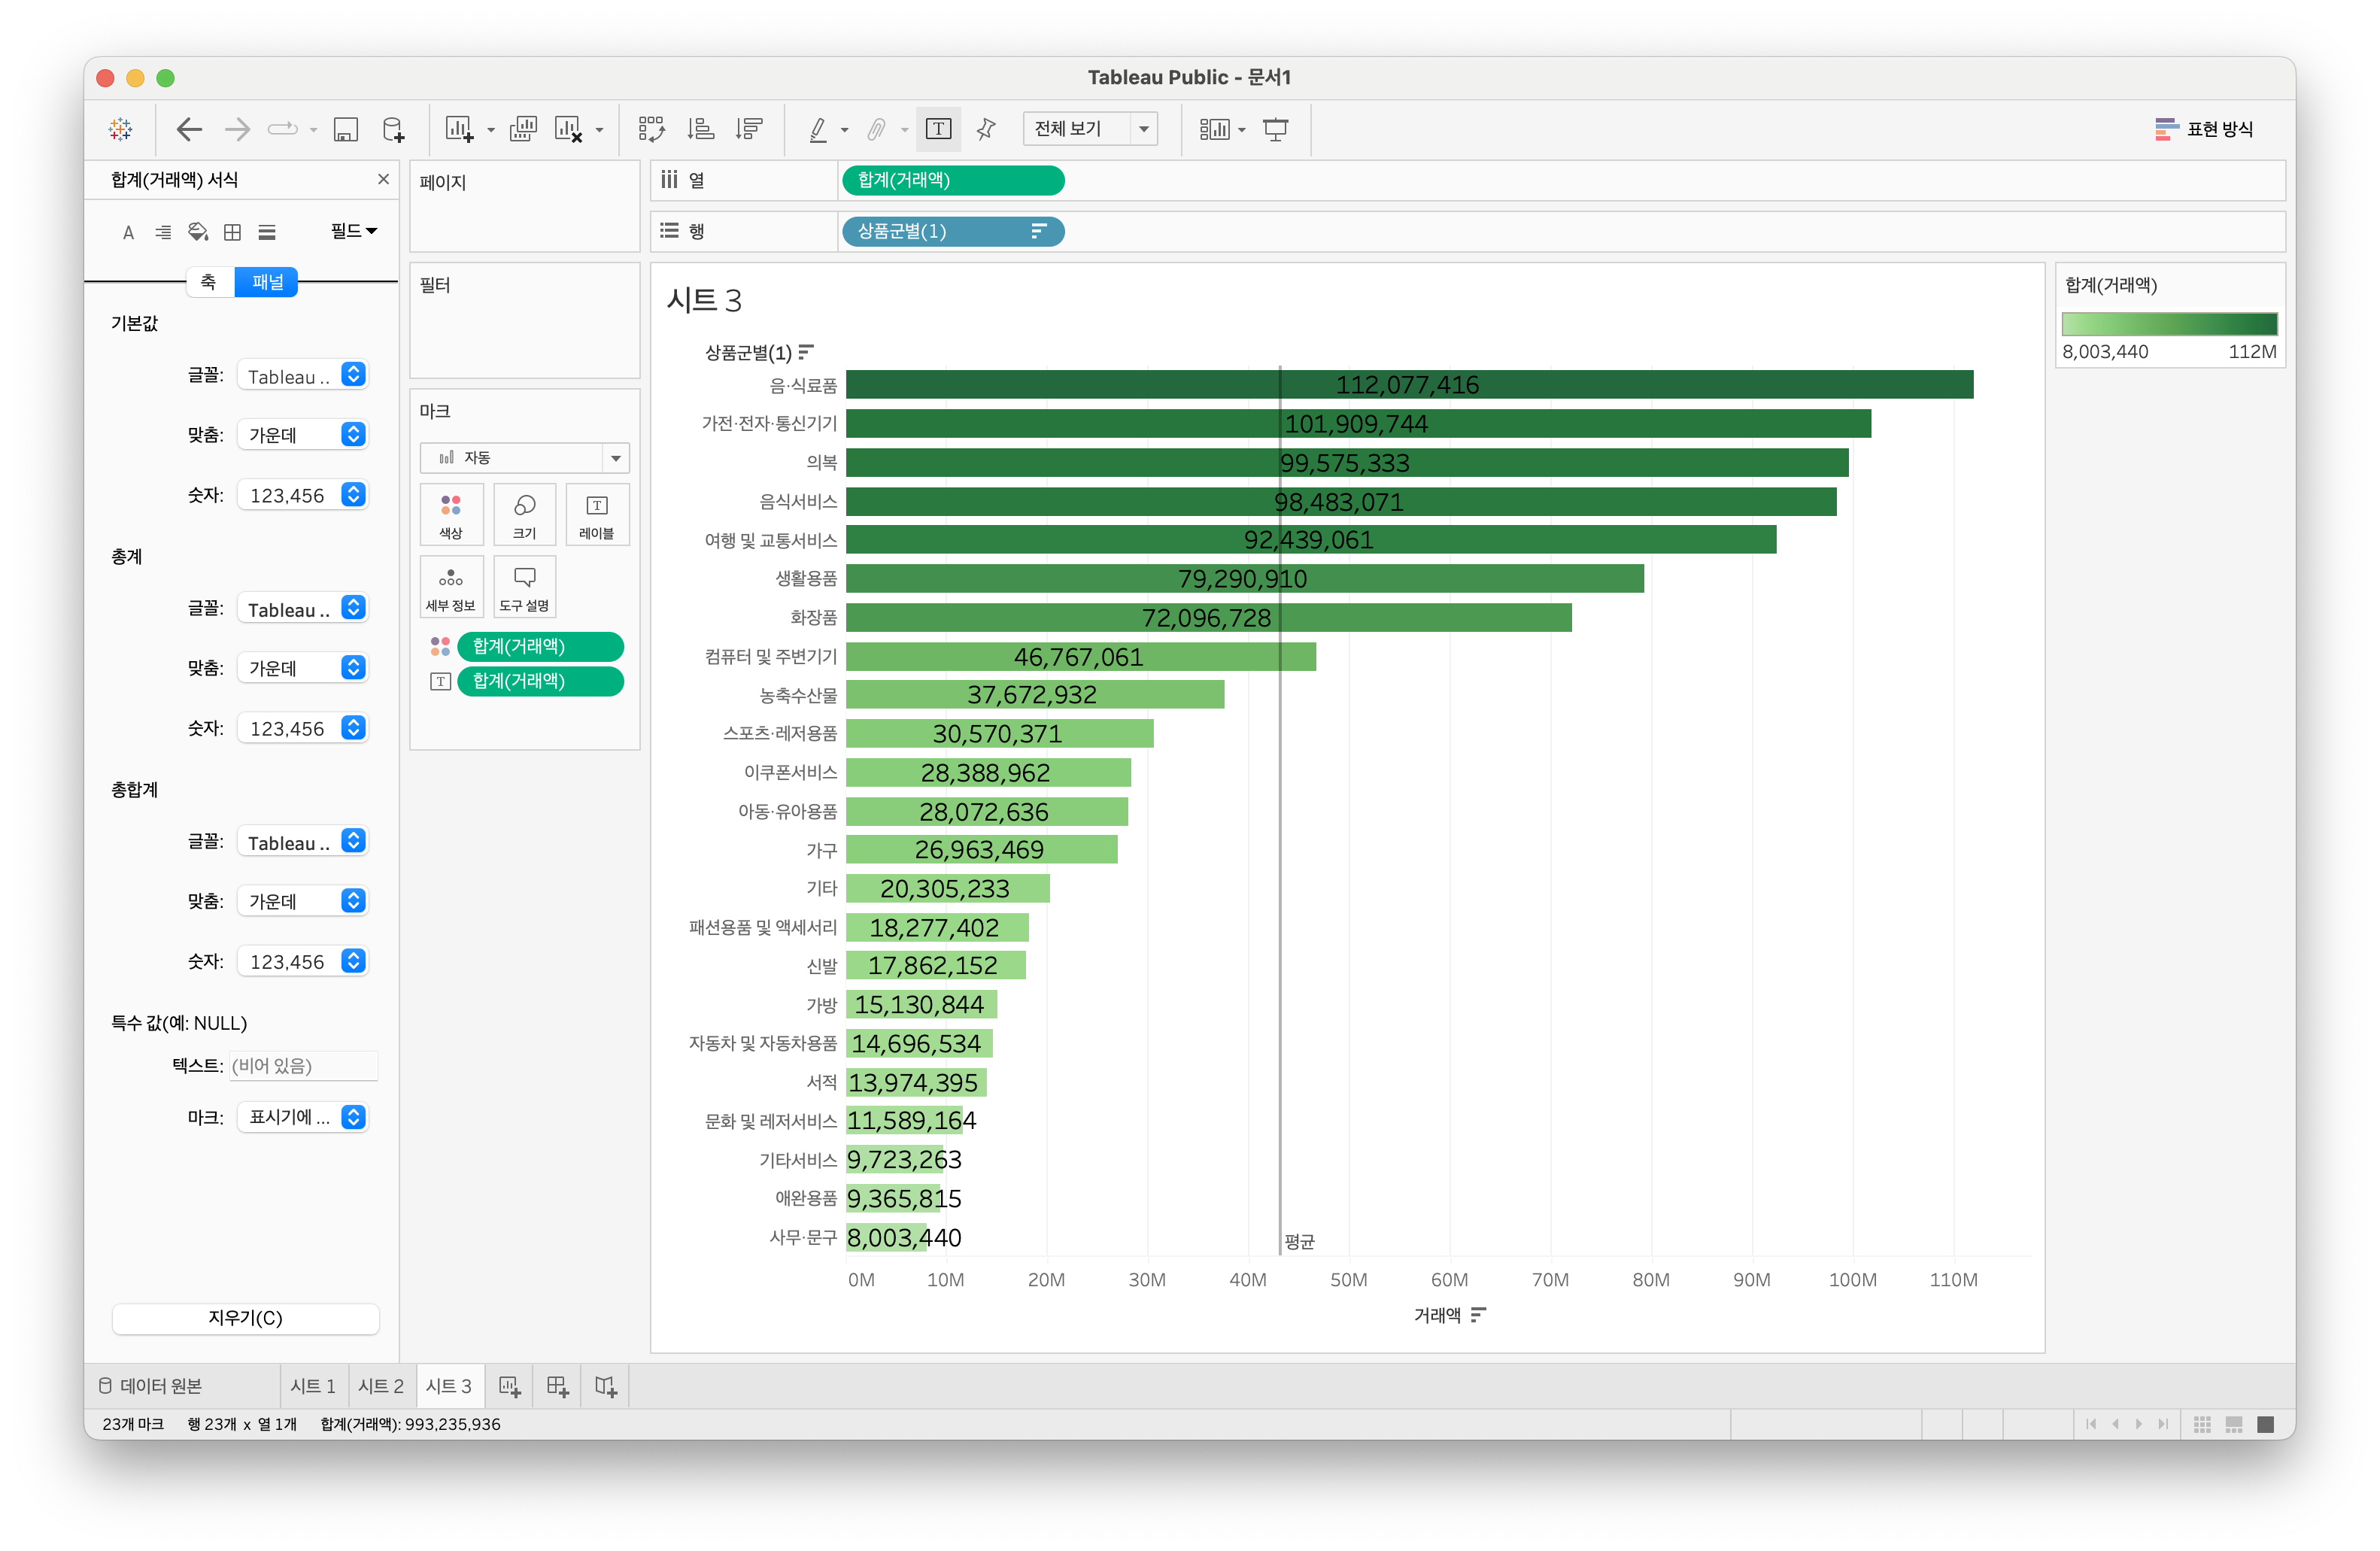Click the 지우기(C) button
Image resolution: width=2380 pixels, height=1551 pixels.
[245, 1318]
